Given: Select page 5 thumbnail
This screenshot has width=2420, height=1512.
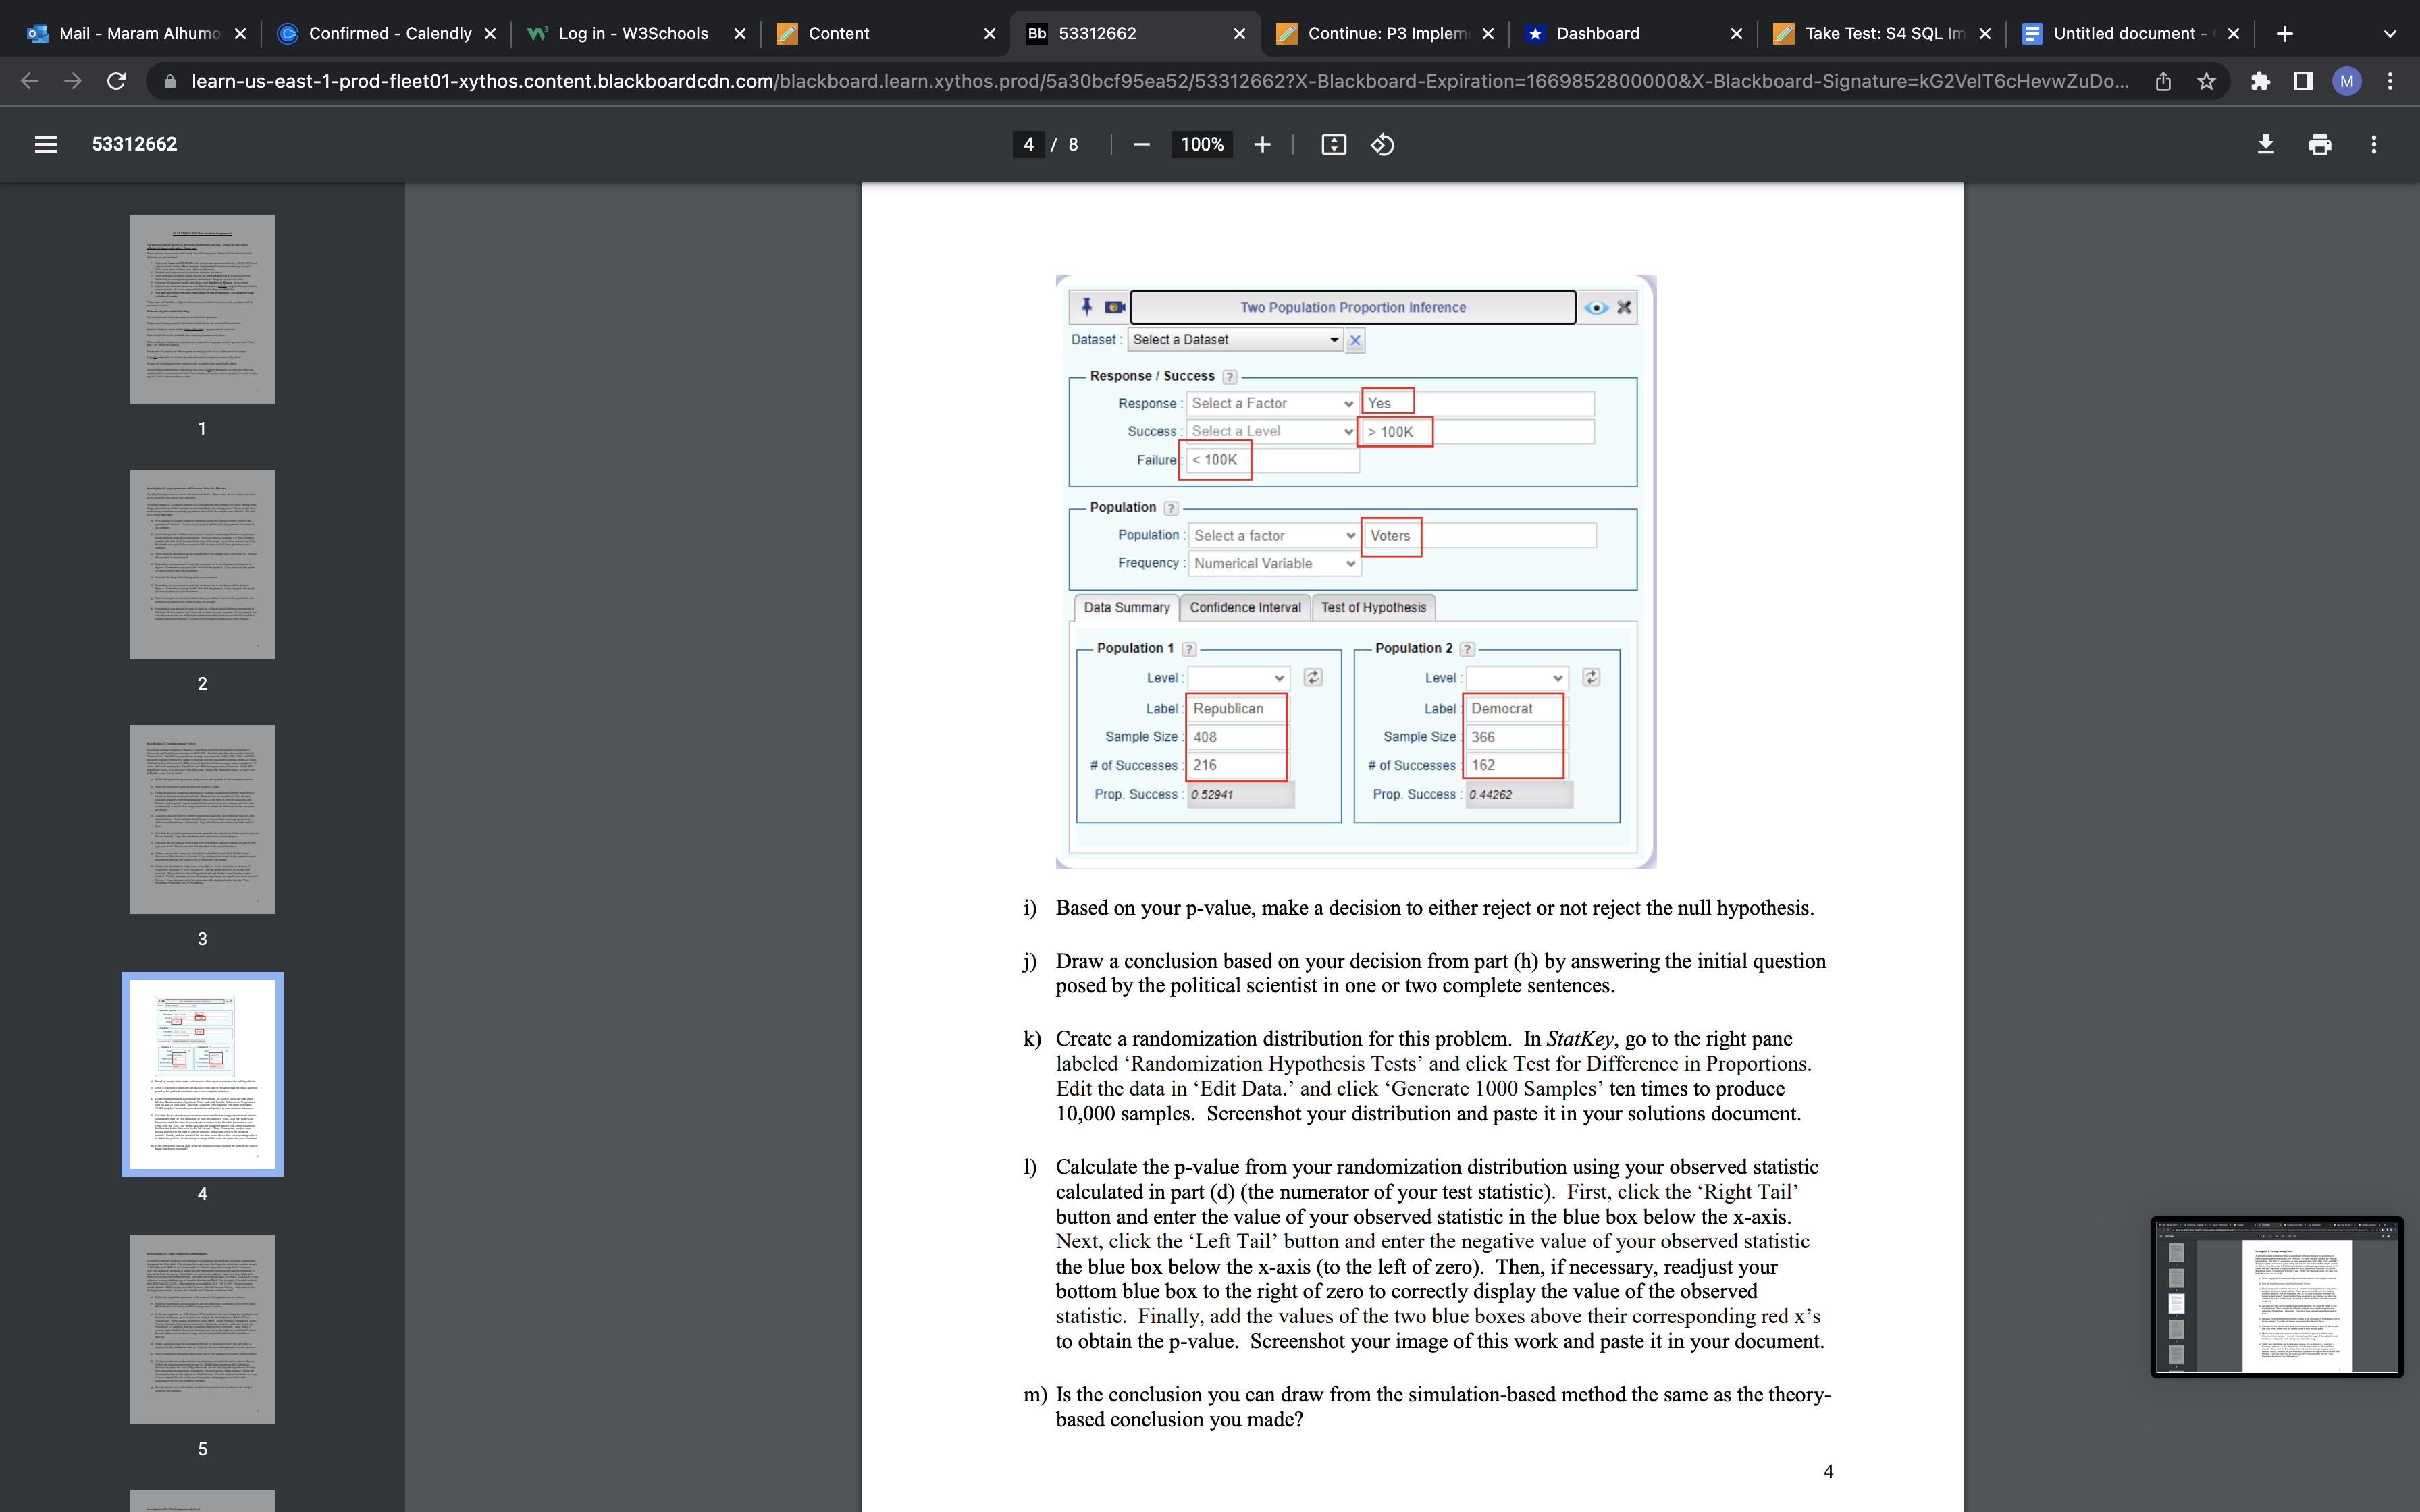Looking at the screenshot, I should (x=202, y=1329).
